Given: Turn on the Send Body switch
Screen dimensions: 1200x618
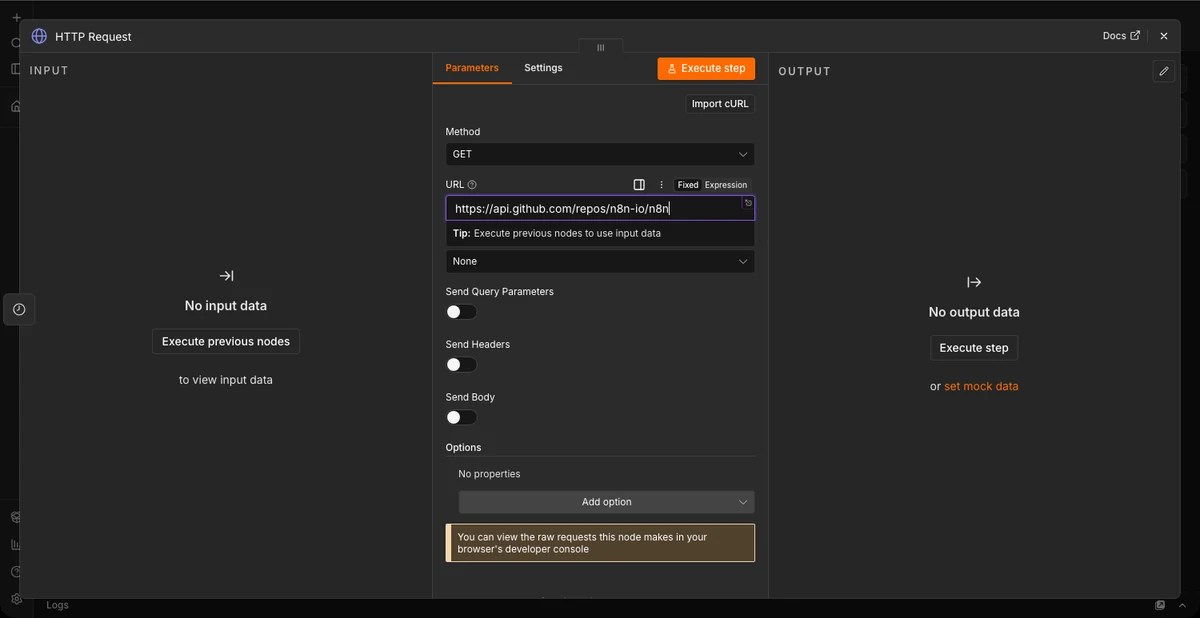Looking at the screenshot, I should pos(461,417).
